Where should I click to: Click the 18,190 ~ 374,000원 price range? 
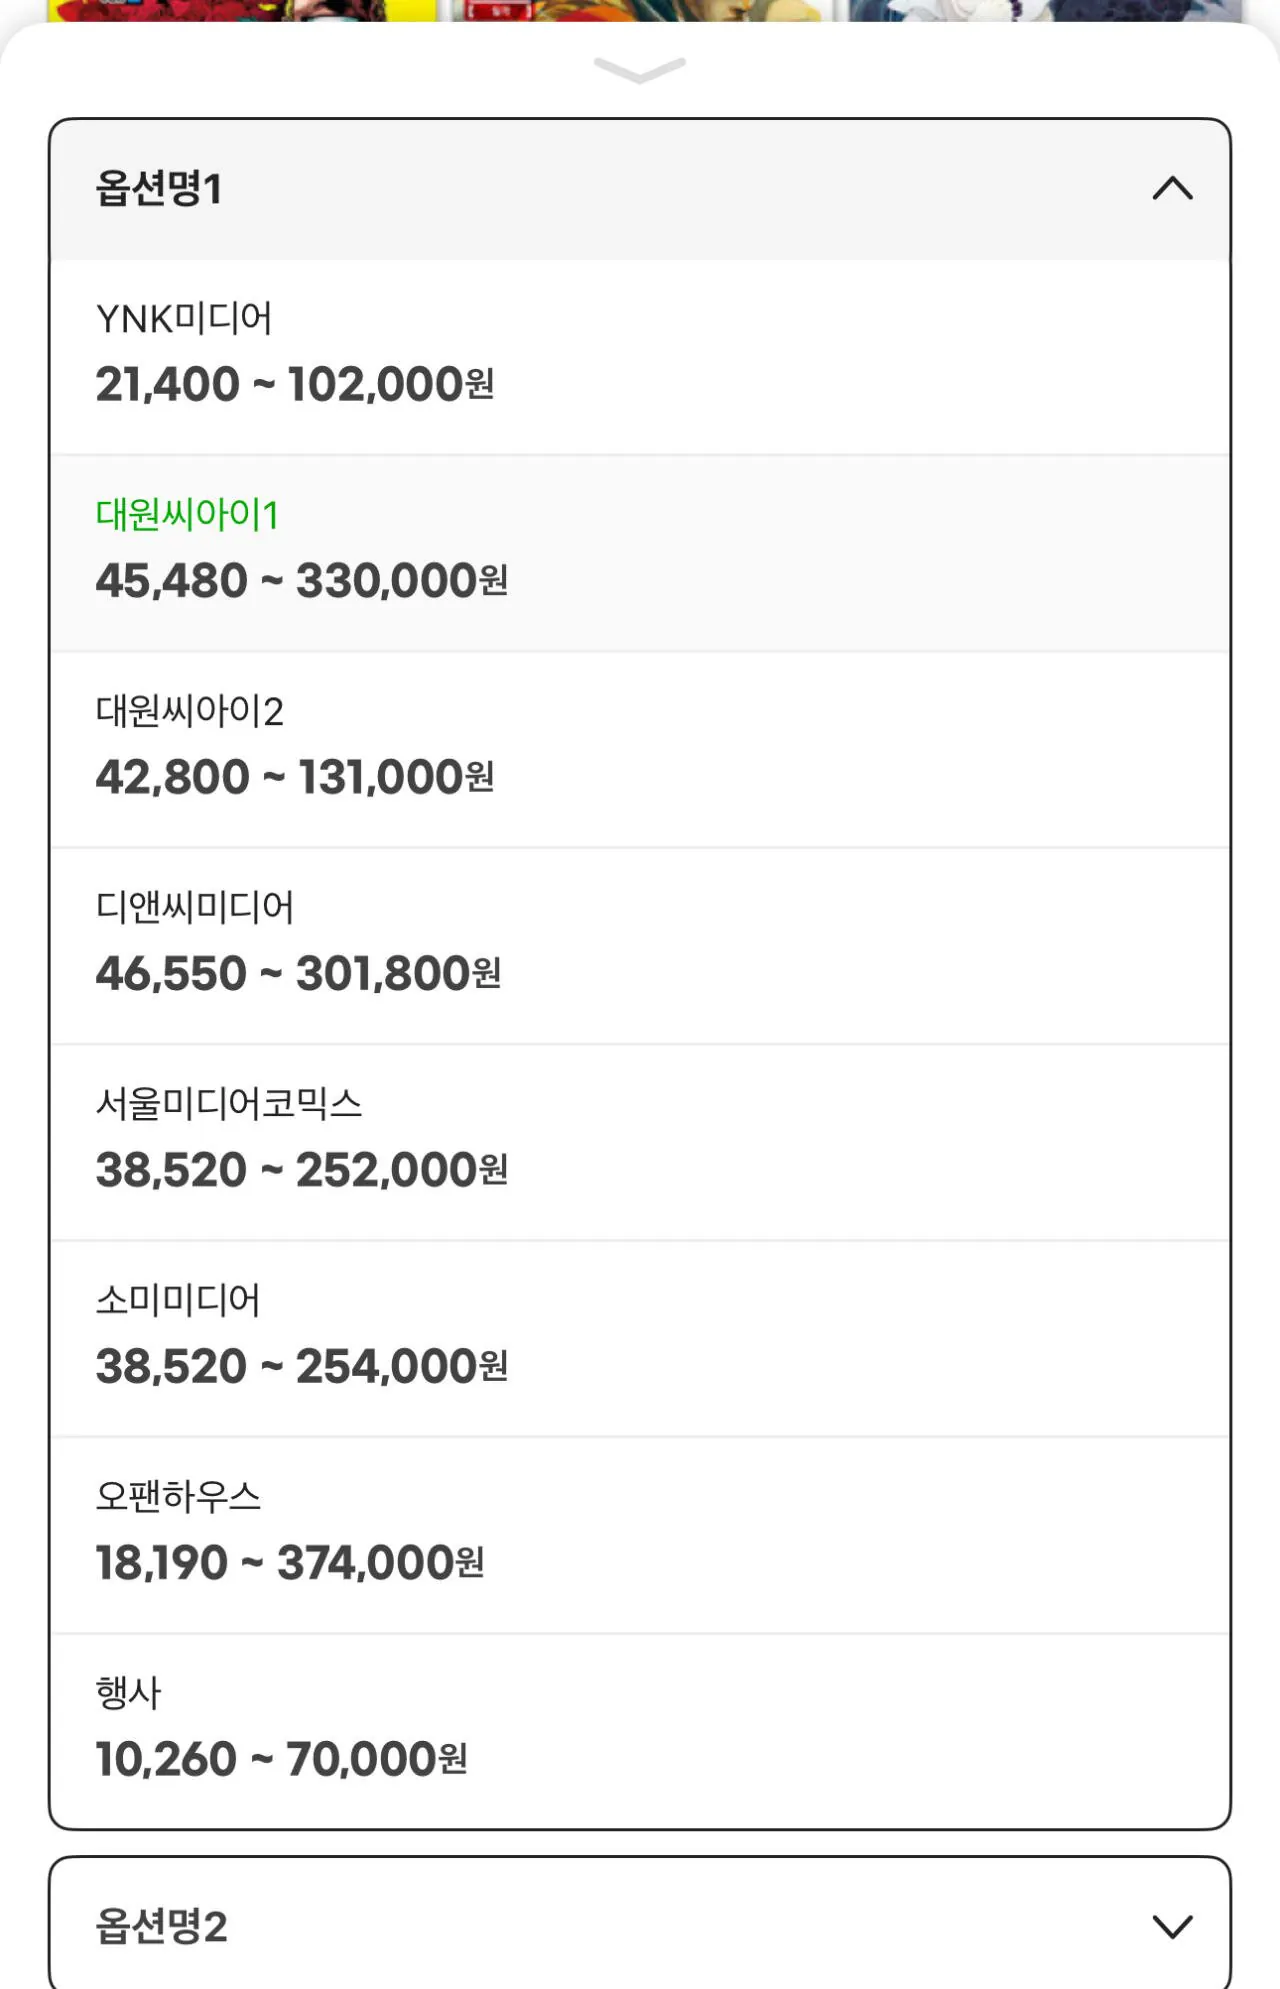click(290, 1562)
